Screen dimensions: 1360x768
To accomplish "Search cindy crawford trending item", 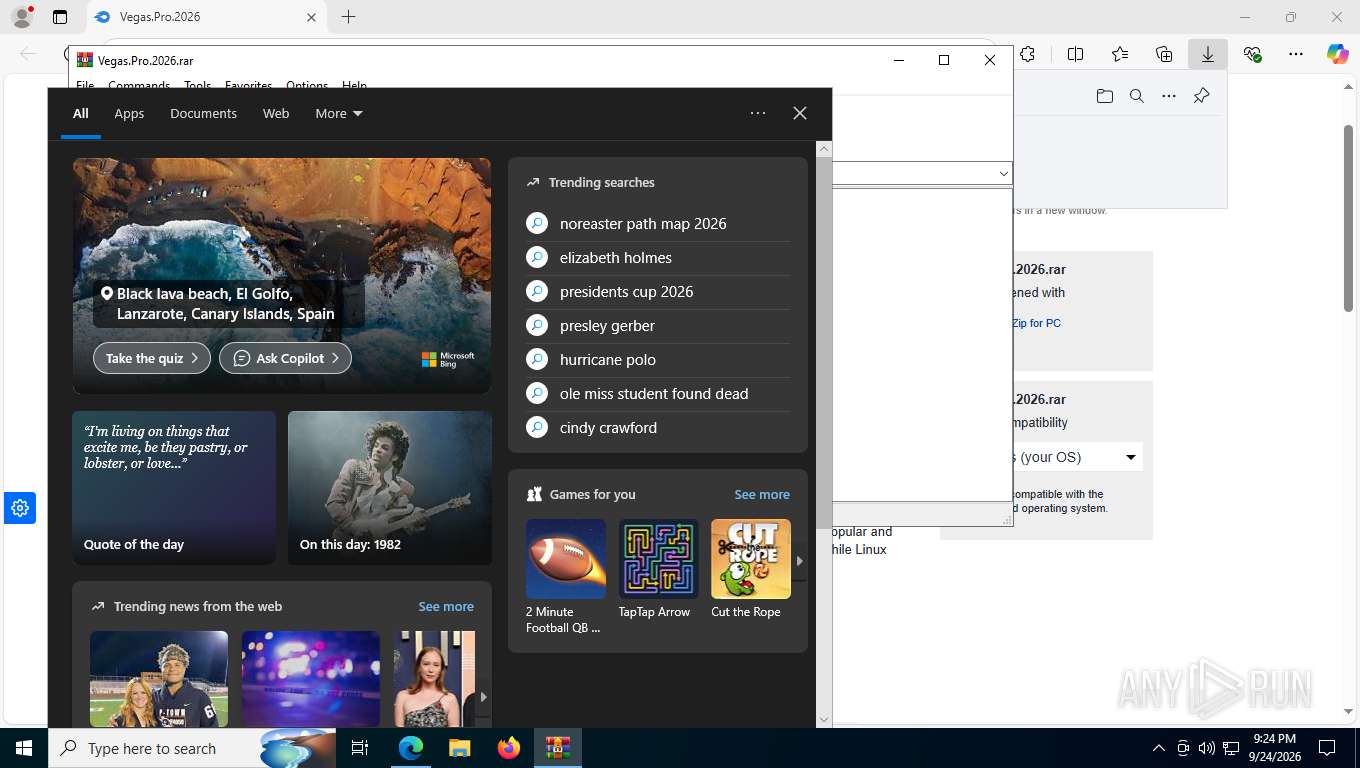I will [658, 428].
